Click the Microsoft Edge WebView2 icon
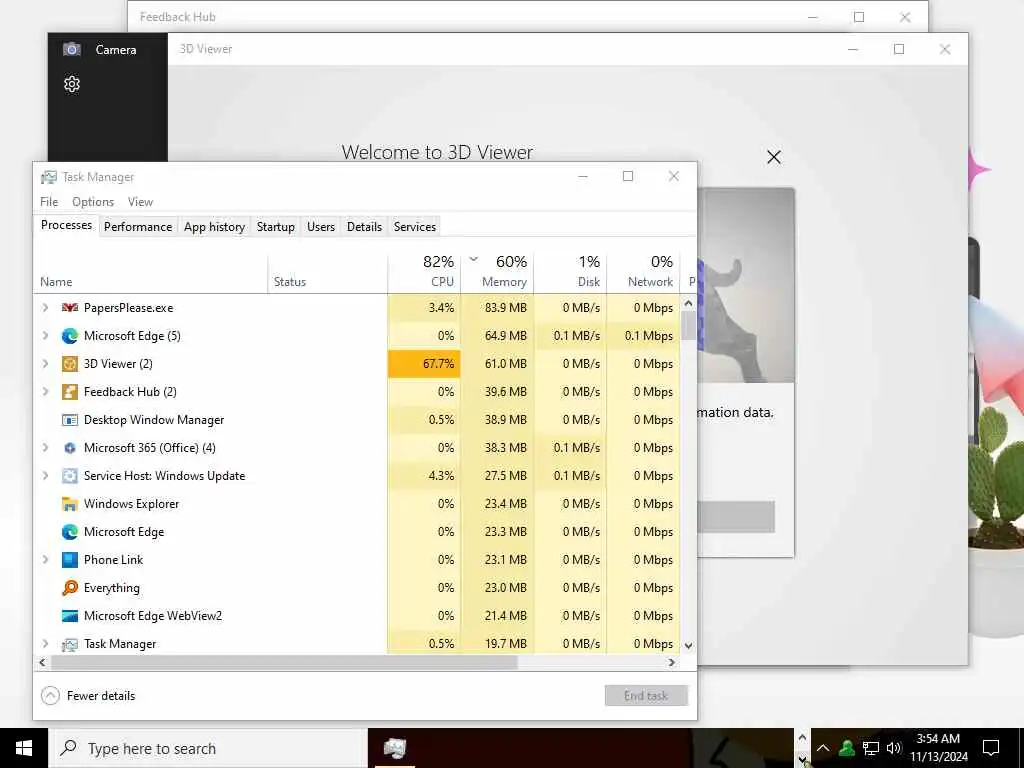Viewport: 1024px width, 768px height. 69,616
